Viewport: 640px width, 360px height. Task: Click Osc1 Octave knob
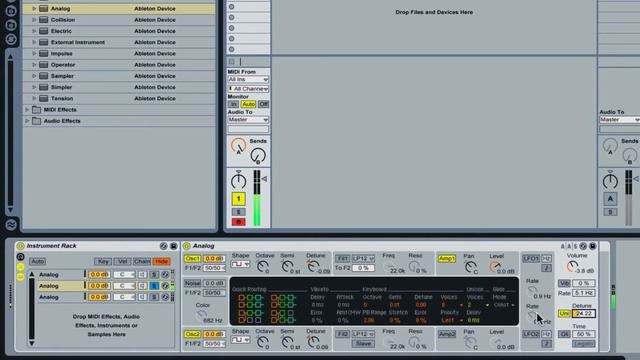pyautogui.click(x=262, y=267)
